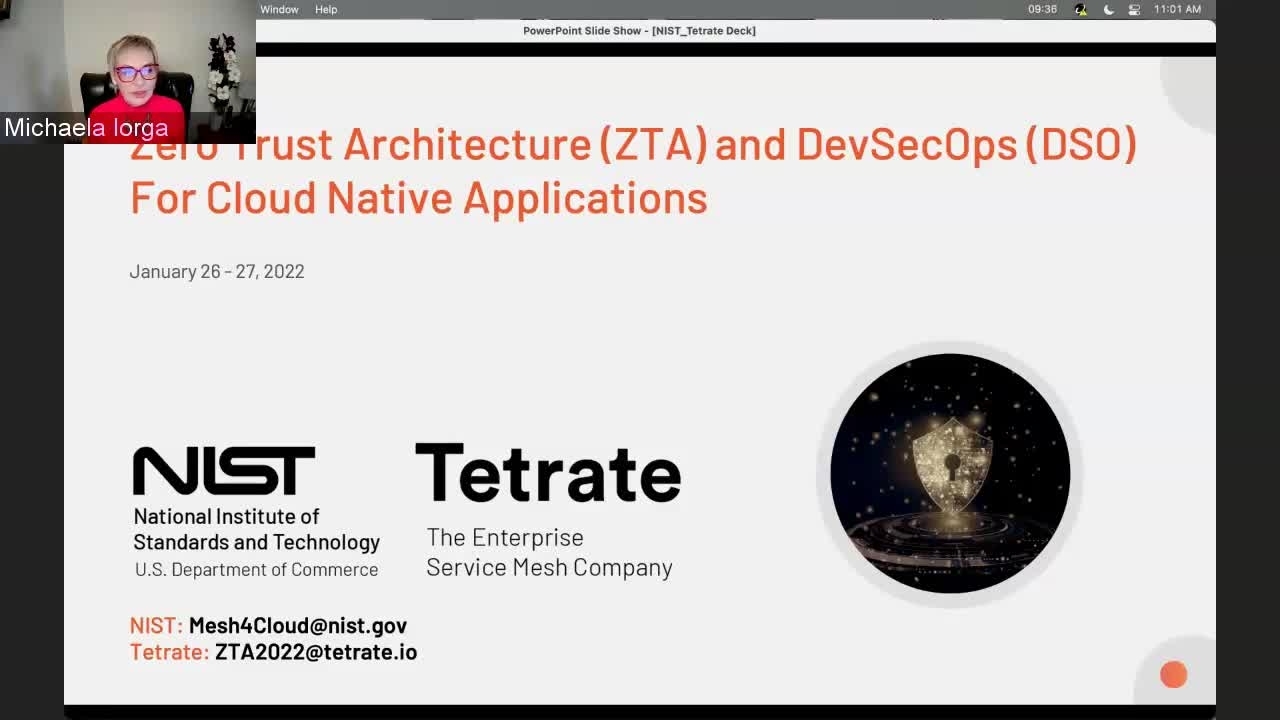
Task: Click the NIST logo on the slide
Action: 224,471
